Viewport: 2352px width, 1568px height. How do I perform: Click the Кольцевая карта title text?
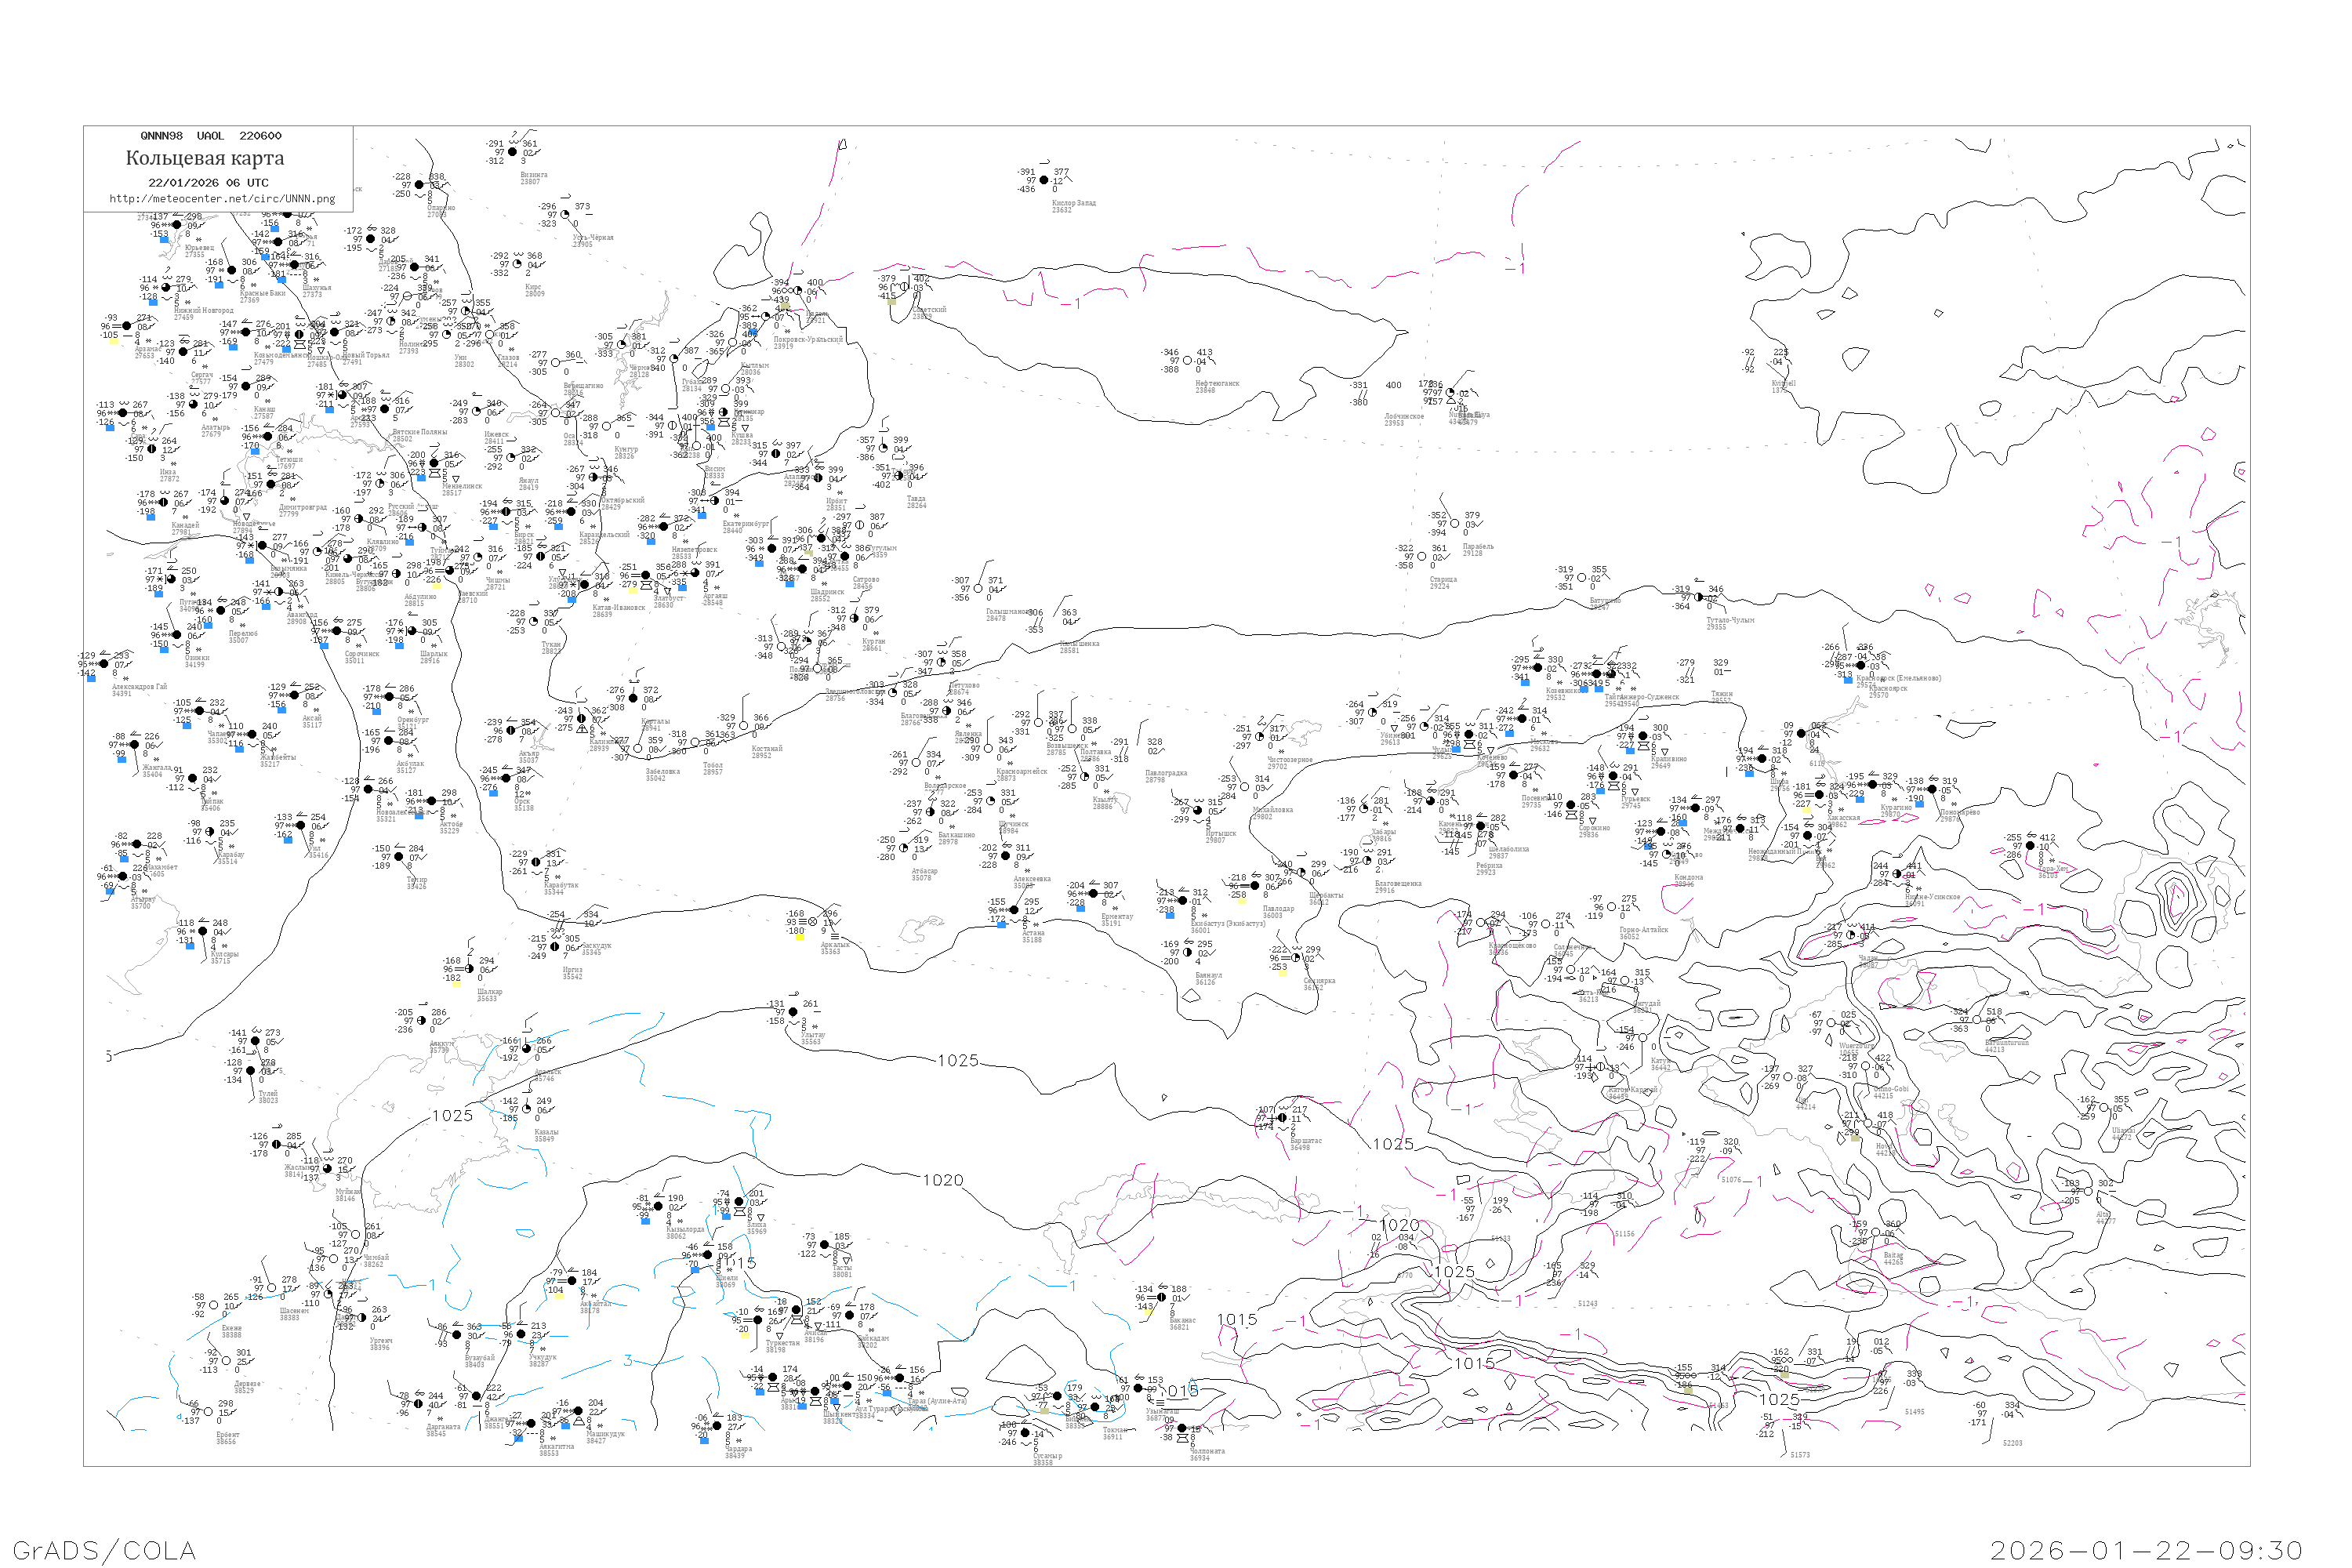205,158
